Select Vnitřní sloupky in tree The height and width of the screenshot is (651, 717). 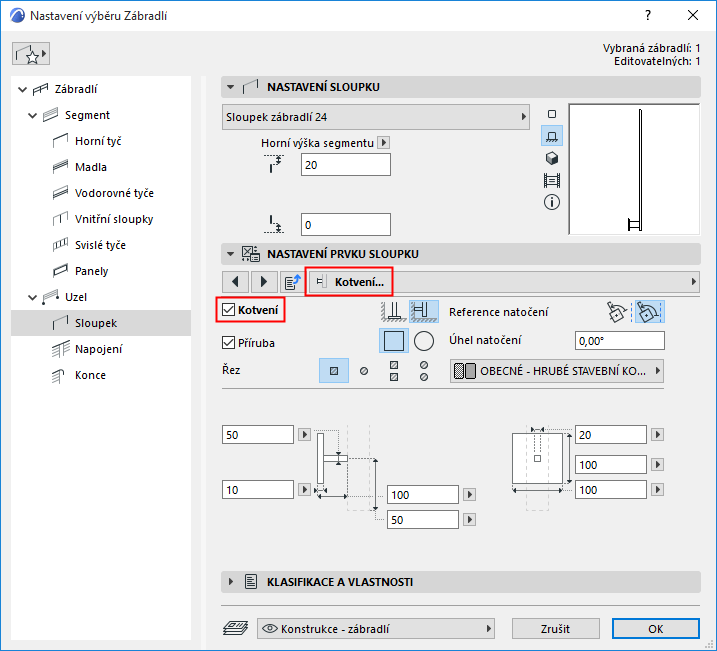click(x=114, y=219)
